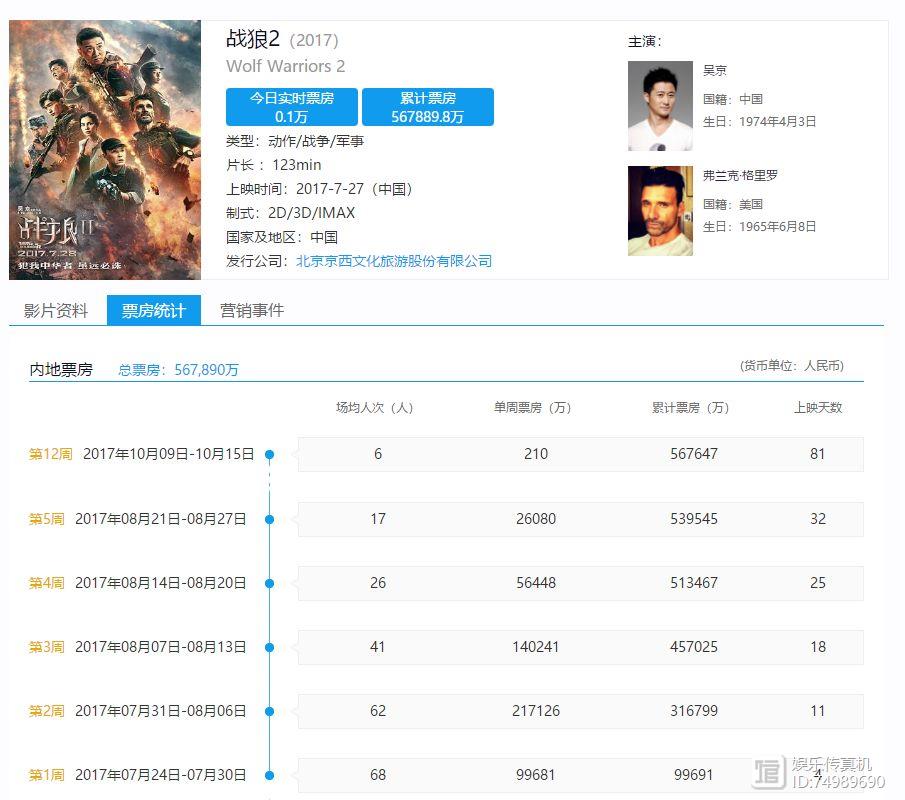Click weekly box office value 210
This screenshot has height=800, width=905.
[x=536, y=454]
